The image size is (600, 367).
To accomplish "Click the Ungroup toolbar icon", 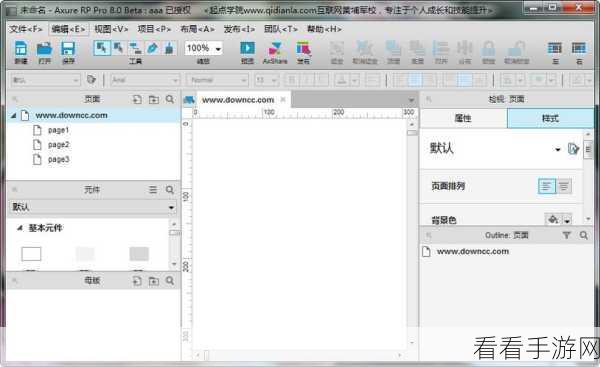I will pyautogui.click(x=364, y=49).
